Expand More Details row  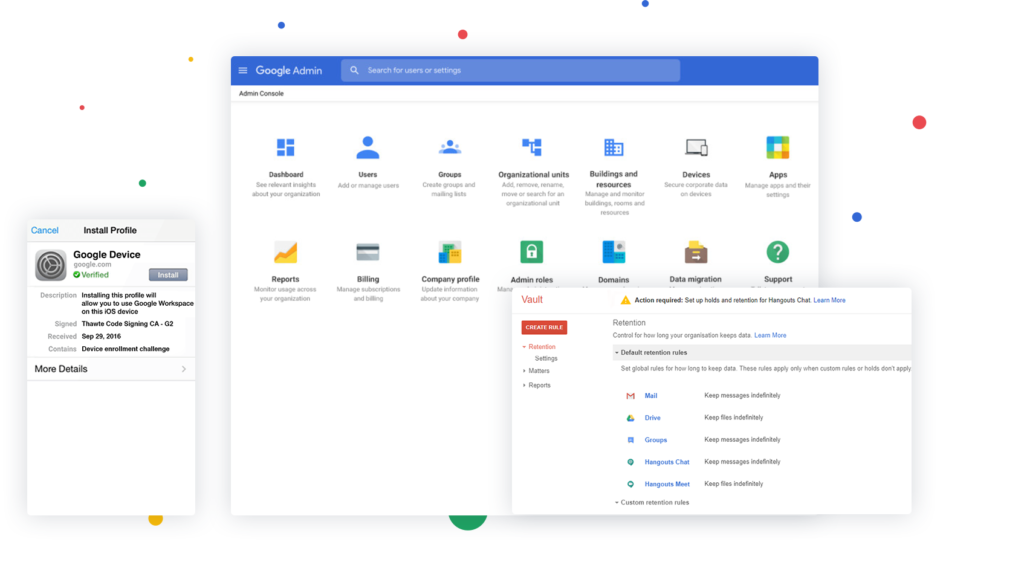(110, 369)
